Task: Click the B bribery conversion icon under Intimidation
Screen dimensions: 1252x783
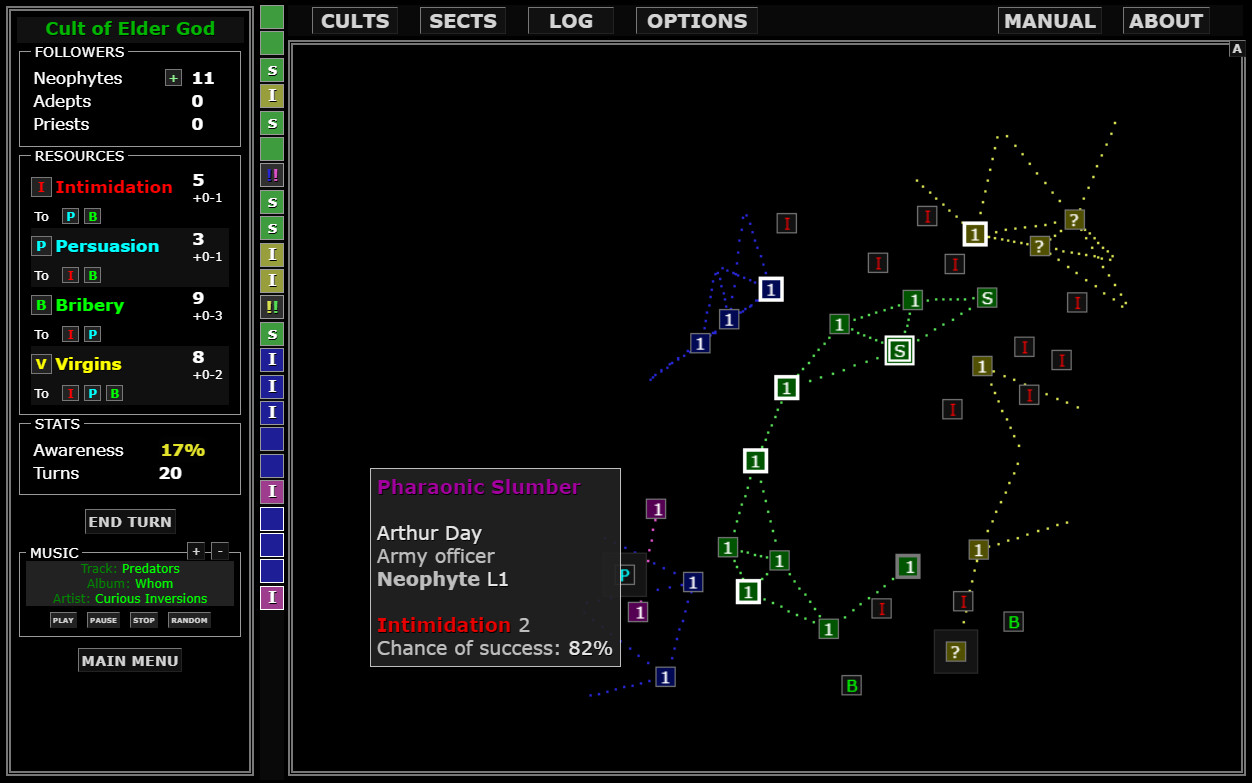Action: coord(92,216)
